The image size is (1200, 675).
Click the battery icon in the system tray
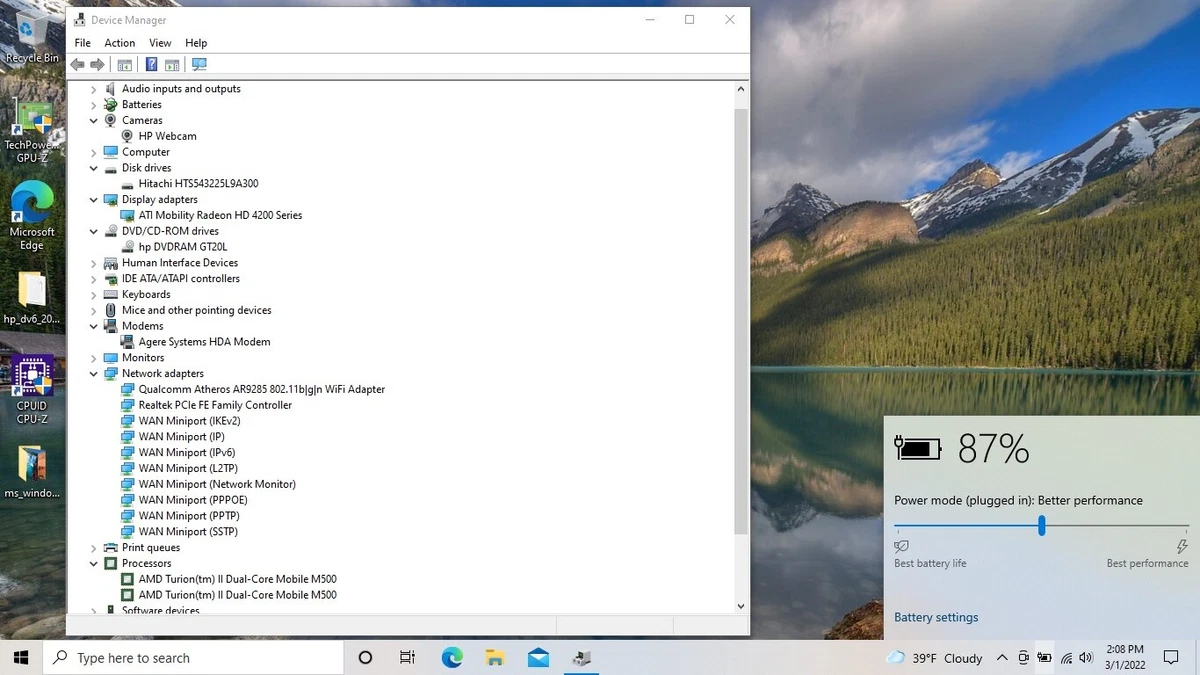1044,658
